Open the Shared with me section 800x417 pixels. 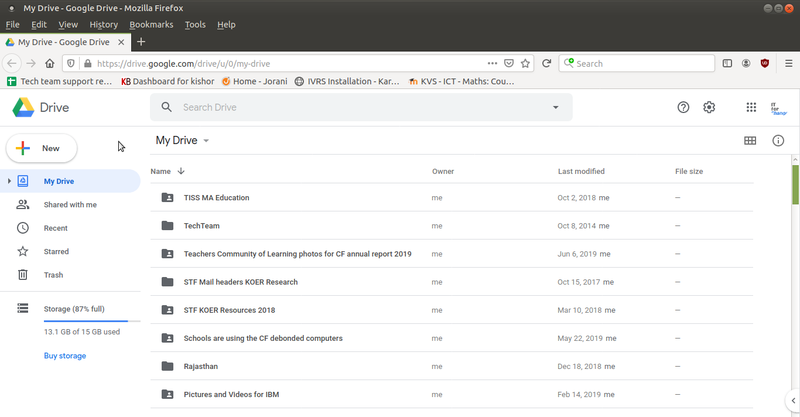[70, 205]
